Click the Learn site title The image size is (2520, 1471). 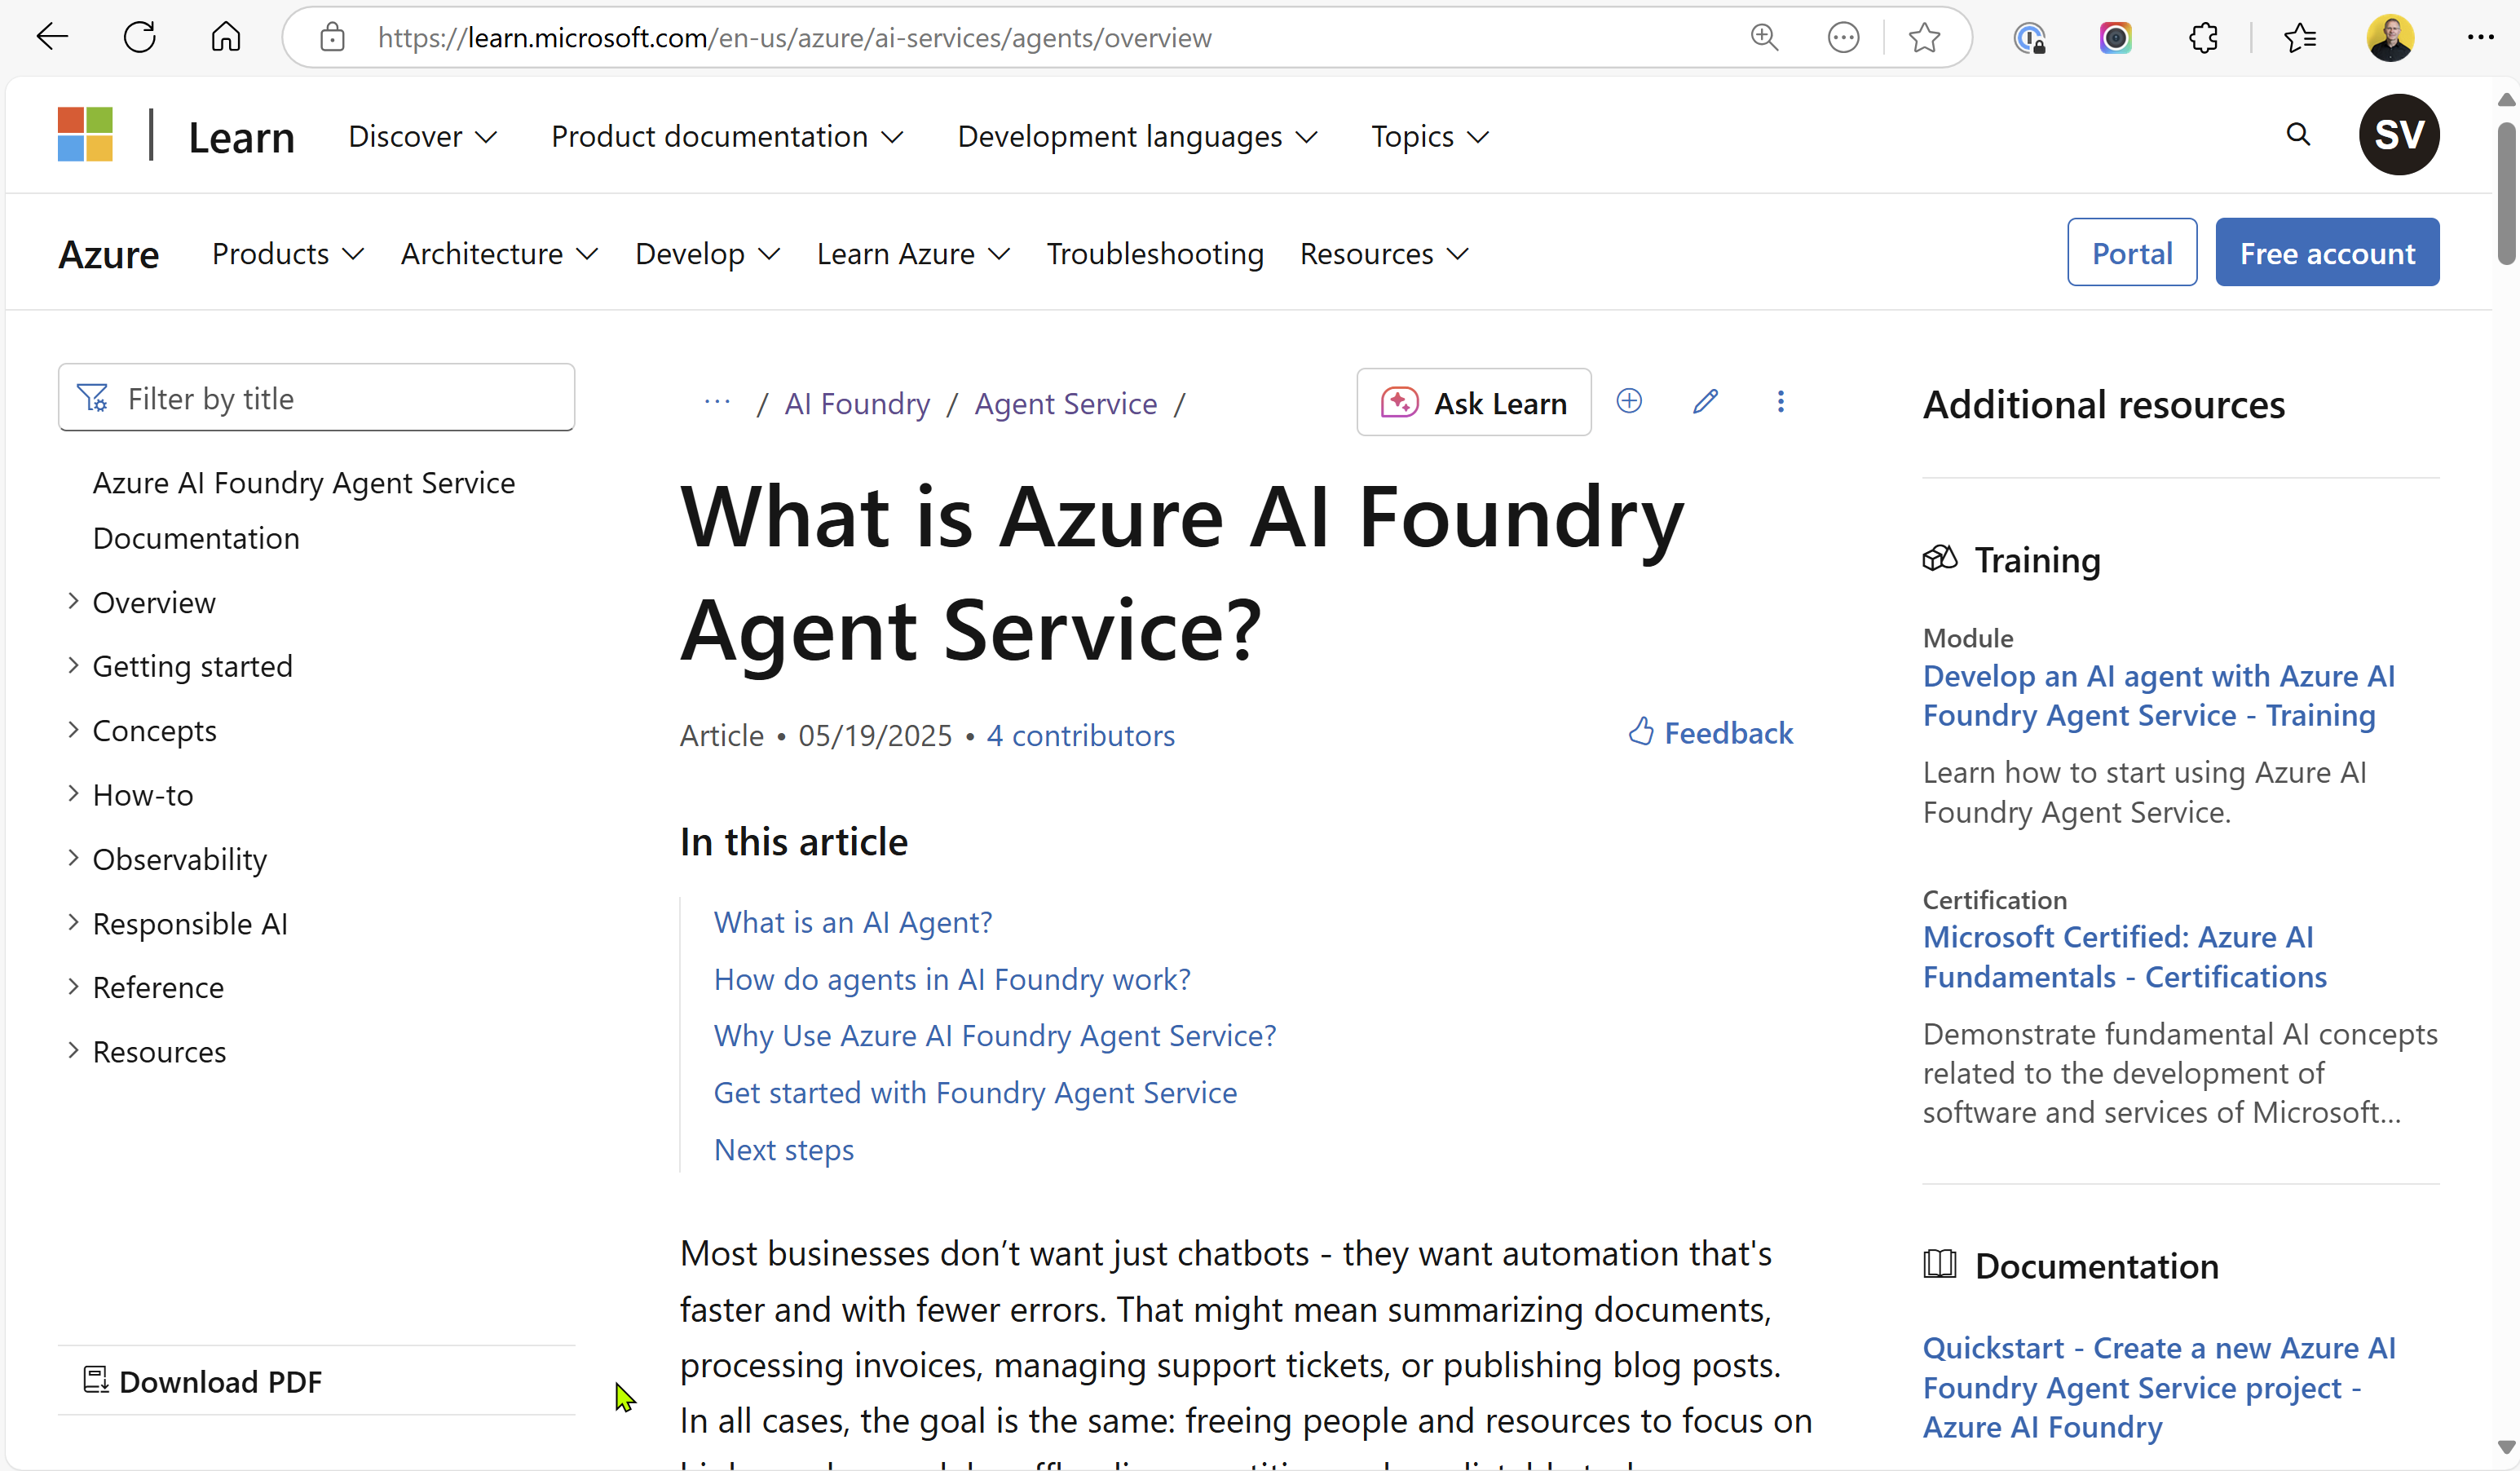tap(241, 137)
